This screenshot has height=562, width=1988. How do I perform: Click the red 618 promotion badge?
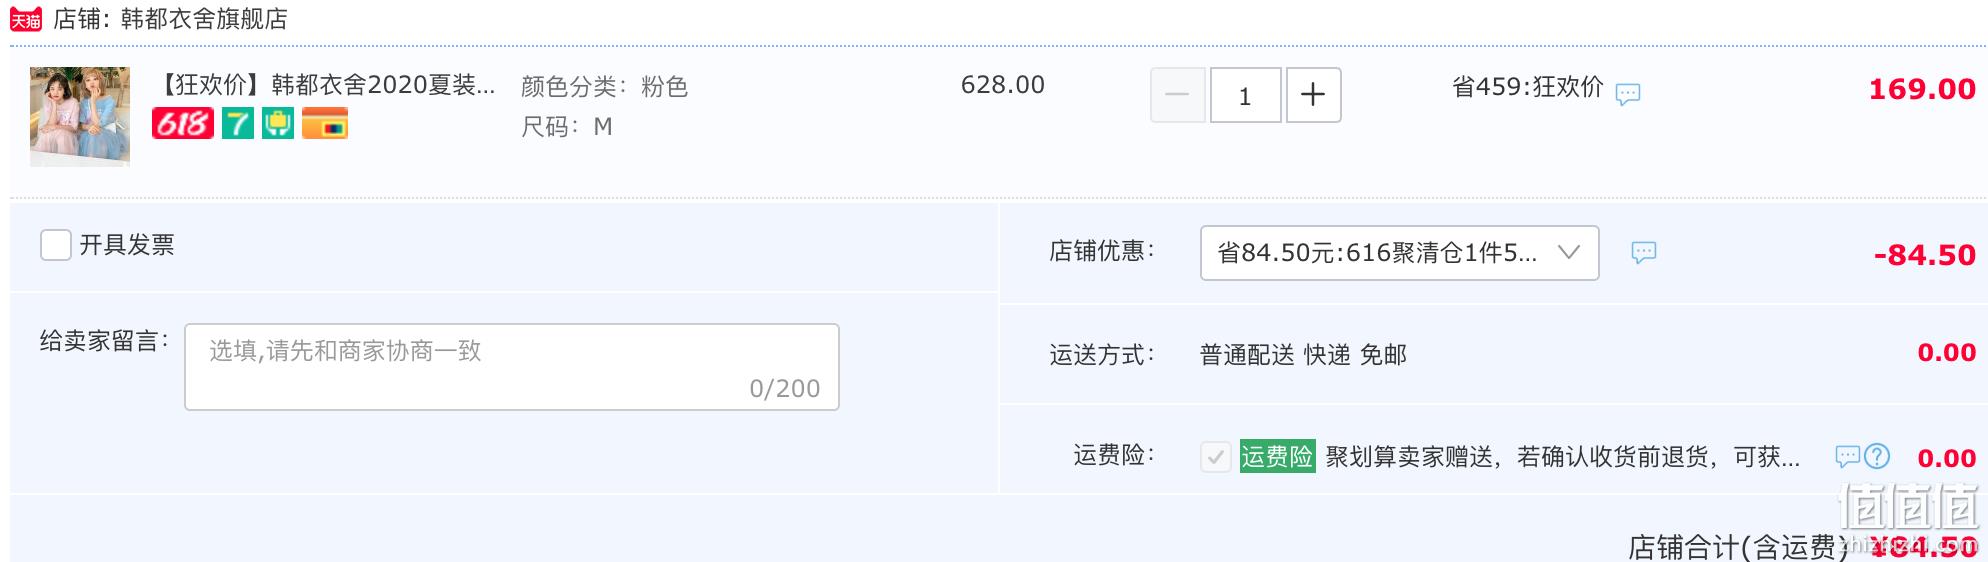pyautogui.click(x=183, y=124)
